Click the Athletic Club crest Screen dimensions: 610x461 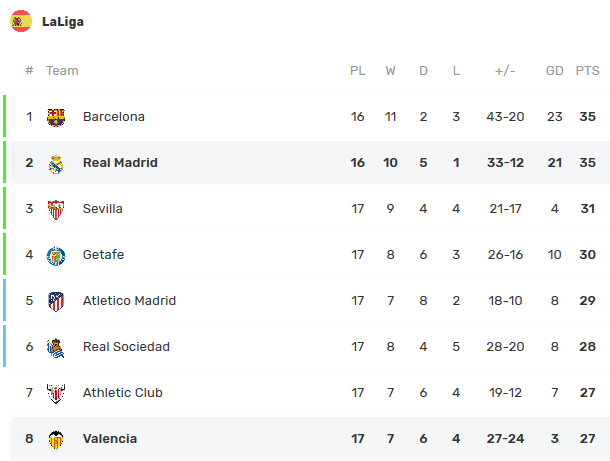(56, 393)
